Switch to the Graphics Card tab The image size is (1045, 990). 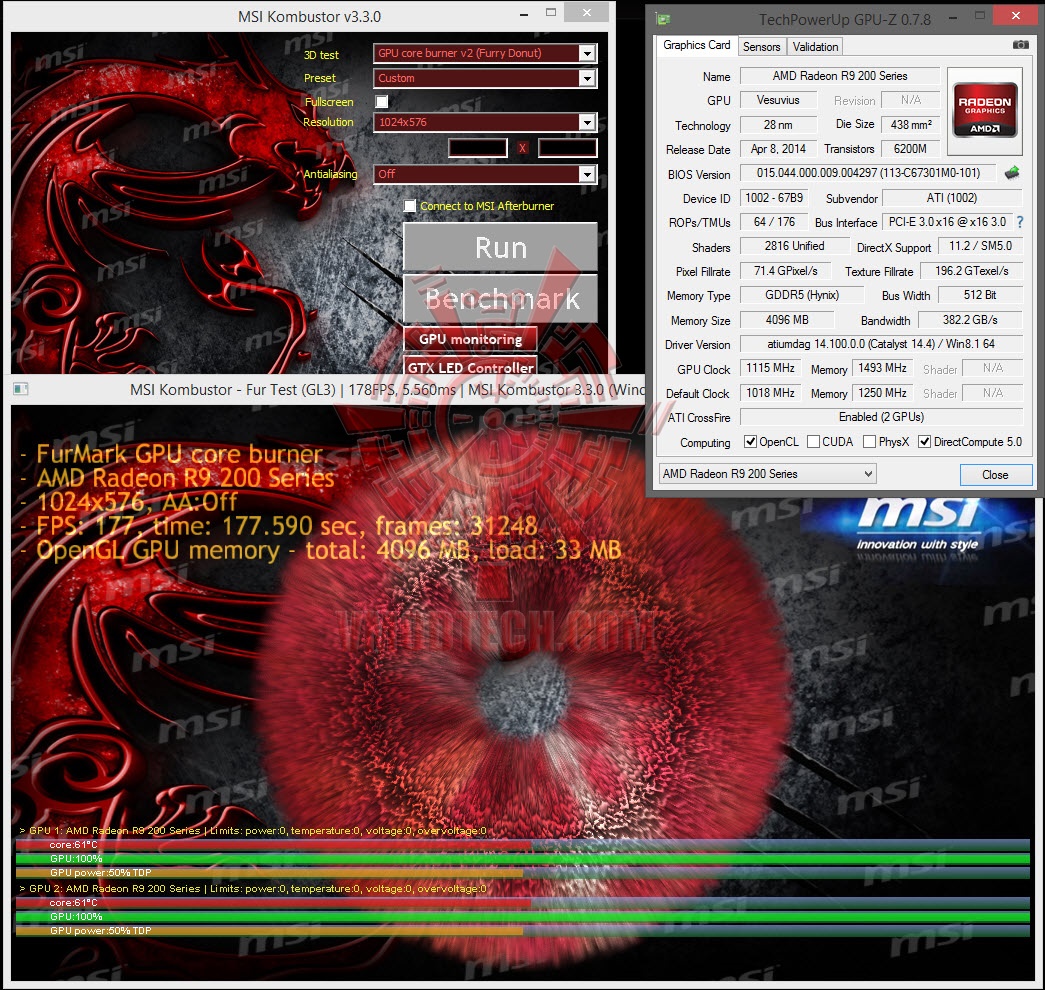tap(696, 45)
